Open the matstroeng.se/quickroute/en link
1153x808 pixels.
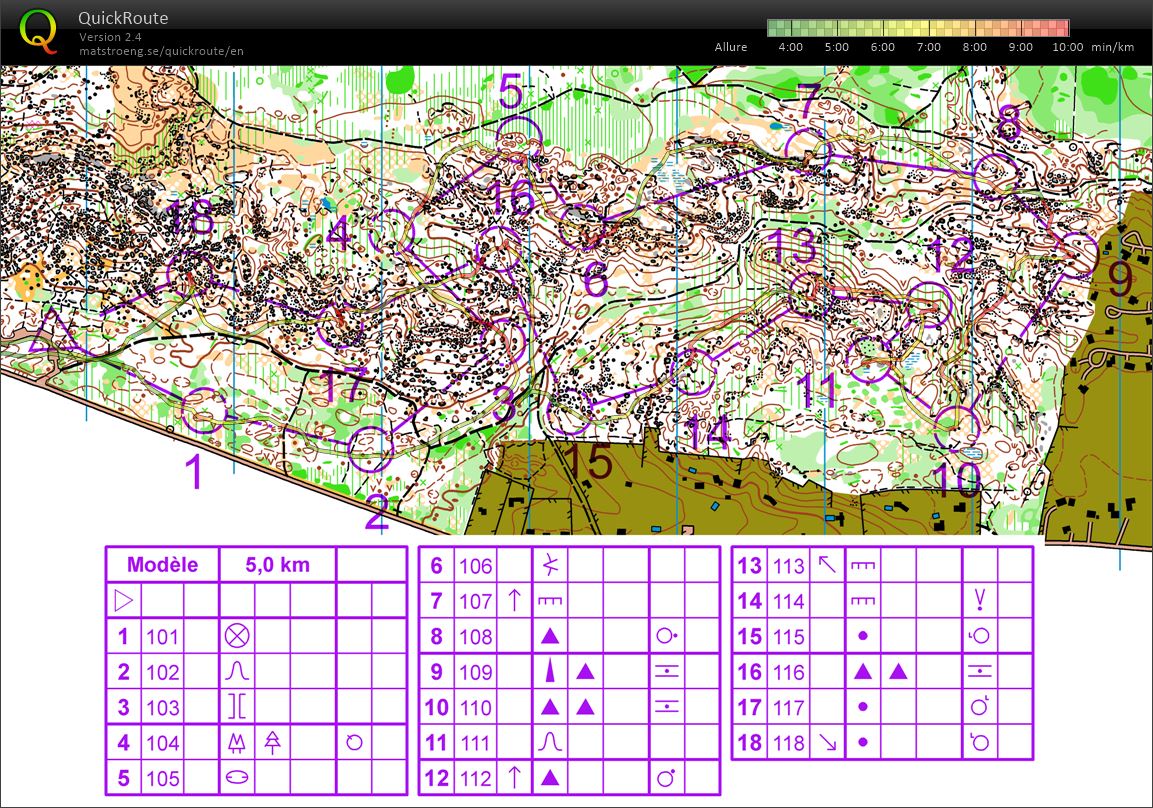pyautogui.click(x=161, y=51)
